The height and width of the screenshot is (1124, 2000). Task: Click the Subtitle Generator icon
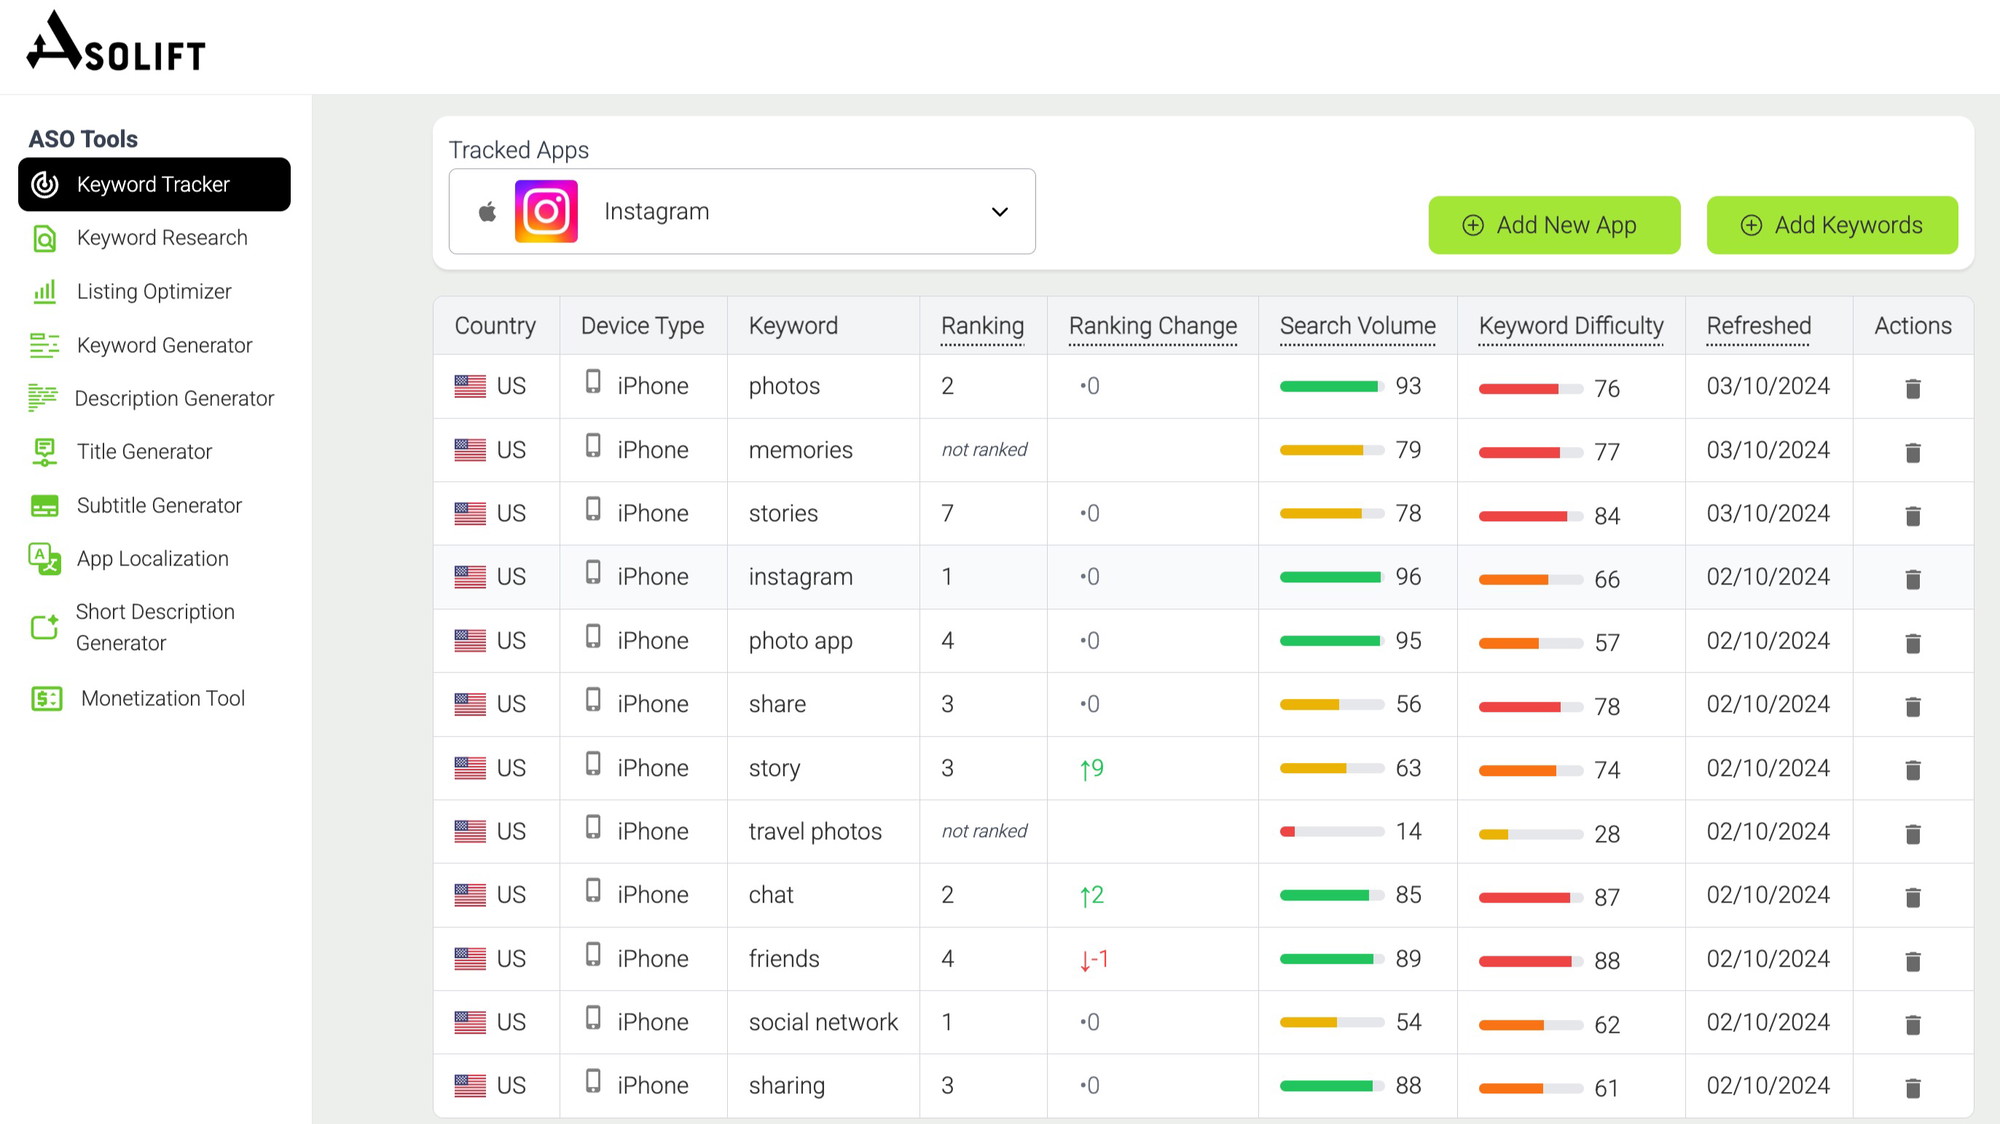click(x=45, y=506)
